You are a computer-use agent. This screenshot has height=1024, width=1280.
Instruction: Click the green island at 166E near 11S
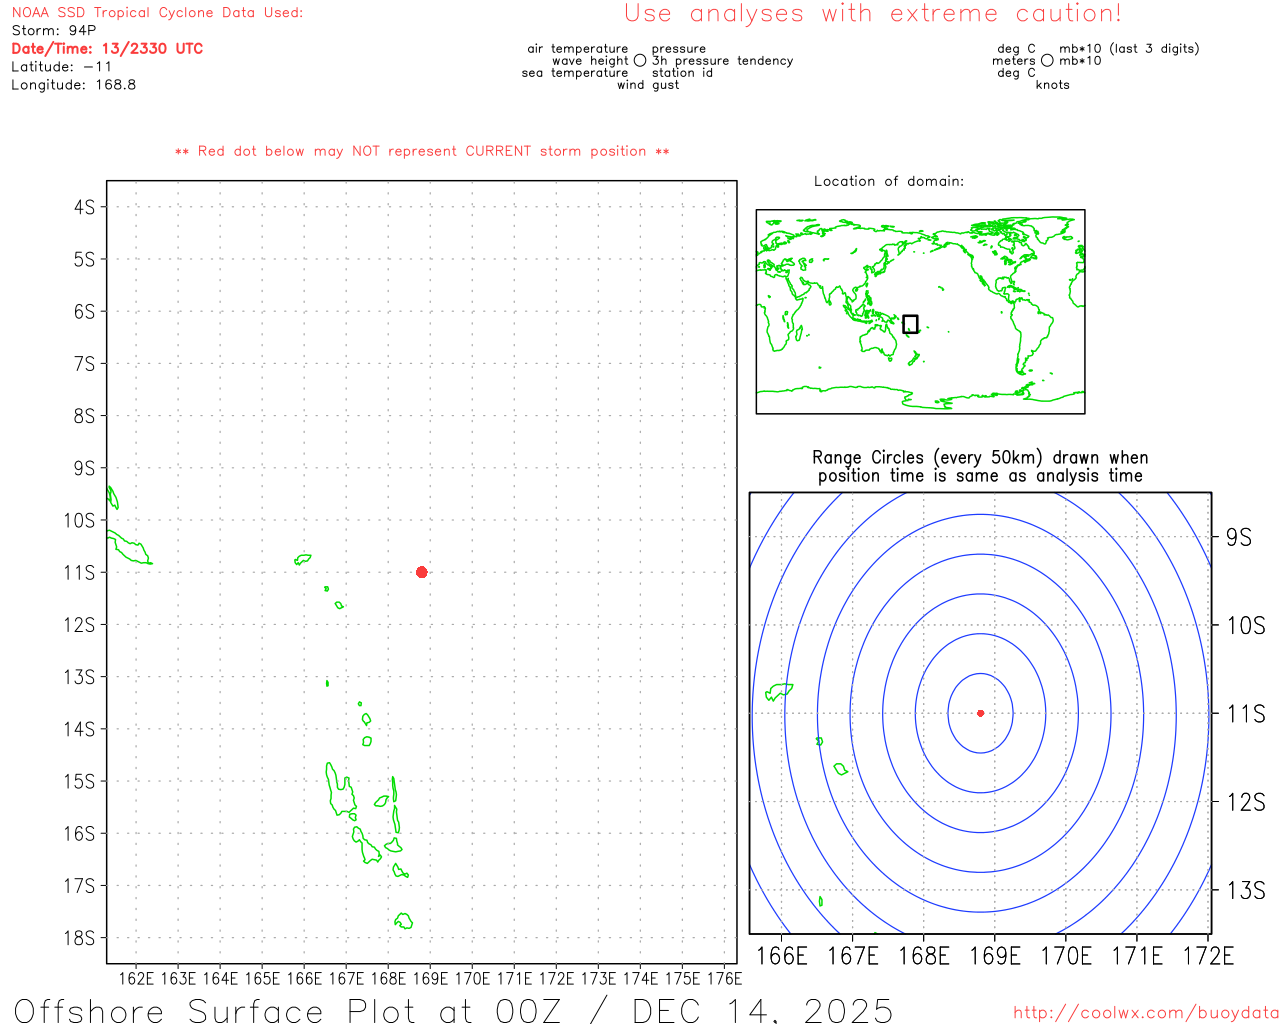(x=303, y=559)
